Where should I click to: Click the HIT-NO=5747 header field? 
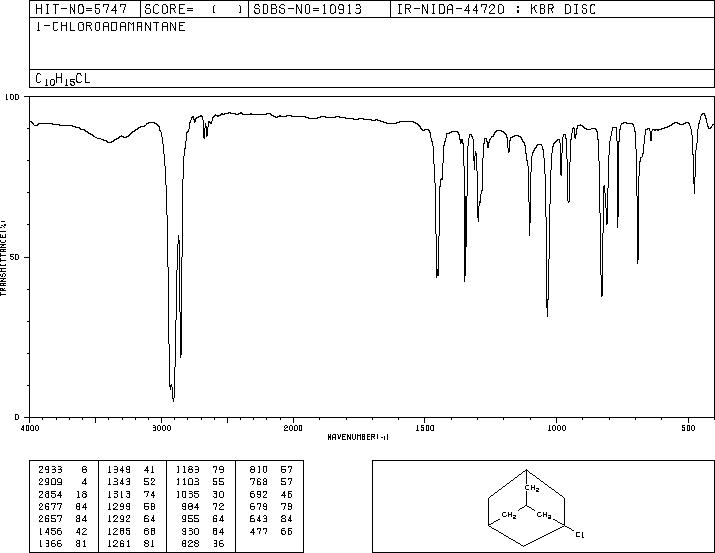81,9
